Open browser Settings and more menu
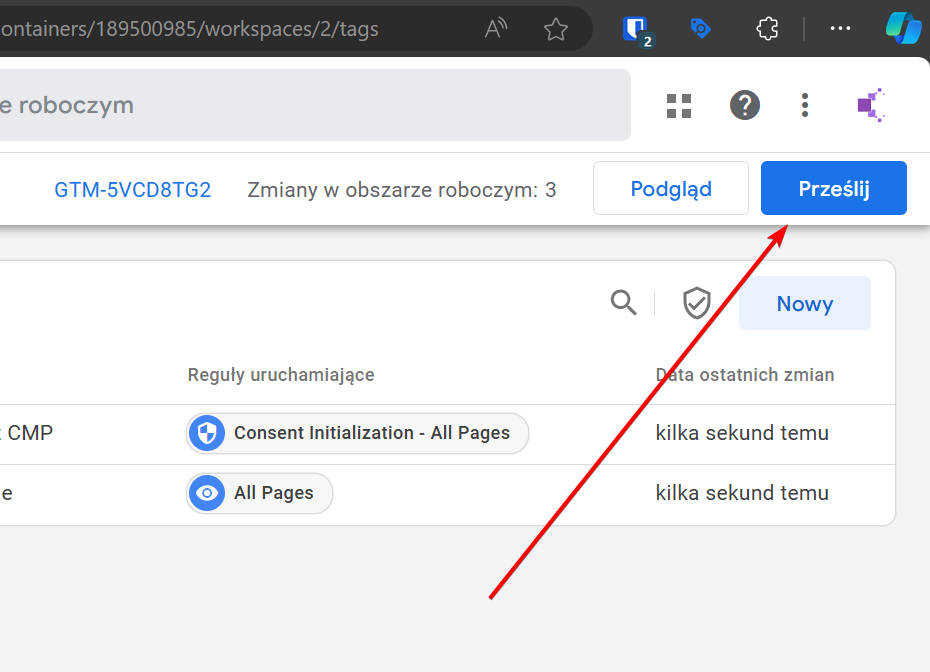The width and height of the screenshot is (930, 672). [840, 28]
